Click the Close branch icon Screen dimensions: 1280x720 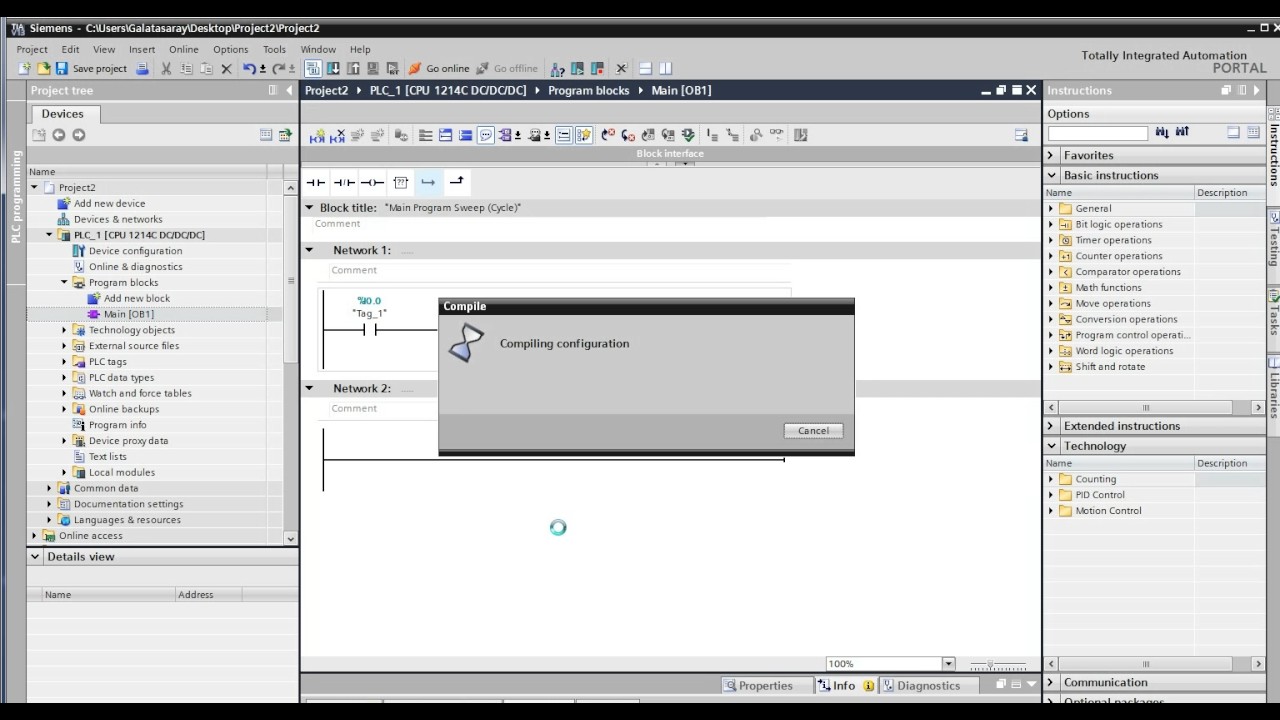point(456,182)
